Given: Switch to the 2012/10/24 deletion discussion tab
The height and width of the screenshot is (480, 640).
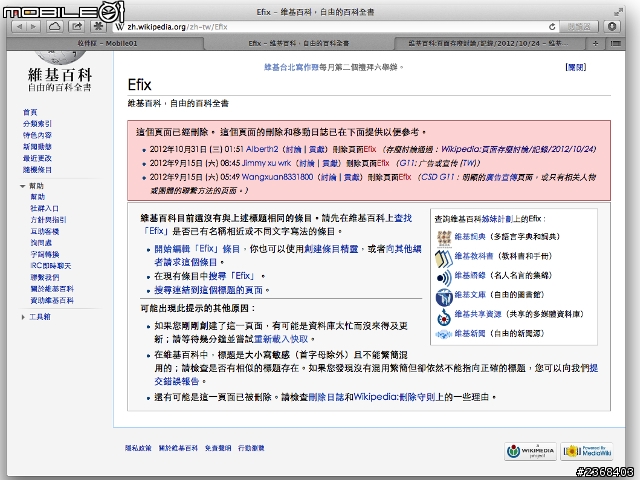Looking at the screenshot, I should (490, 43).
